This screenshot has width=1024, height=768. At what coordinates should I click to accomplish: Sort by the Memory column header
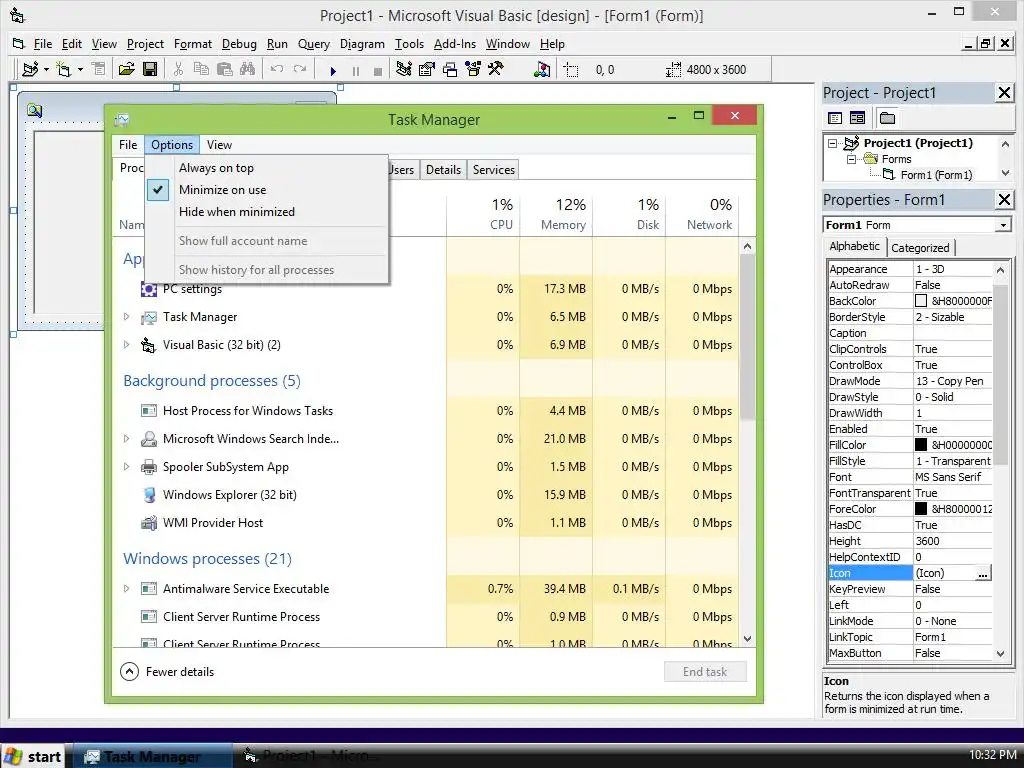point(556,214)
